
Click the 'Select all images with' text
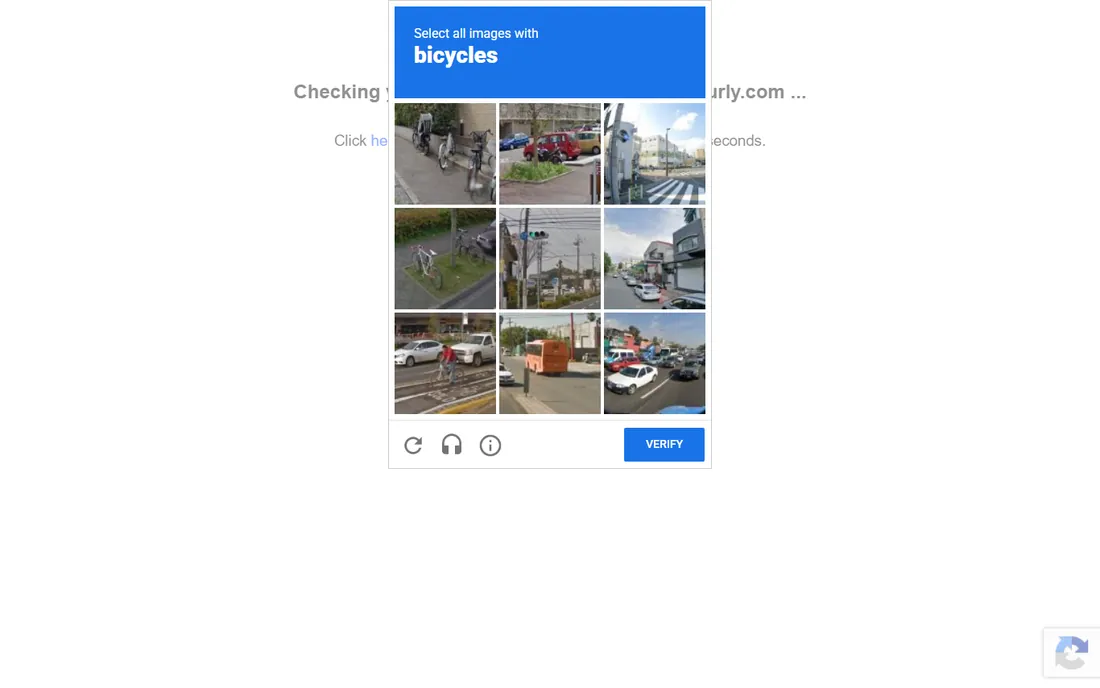pyautogui.click(x=476, y=34)
